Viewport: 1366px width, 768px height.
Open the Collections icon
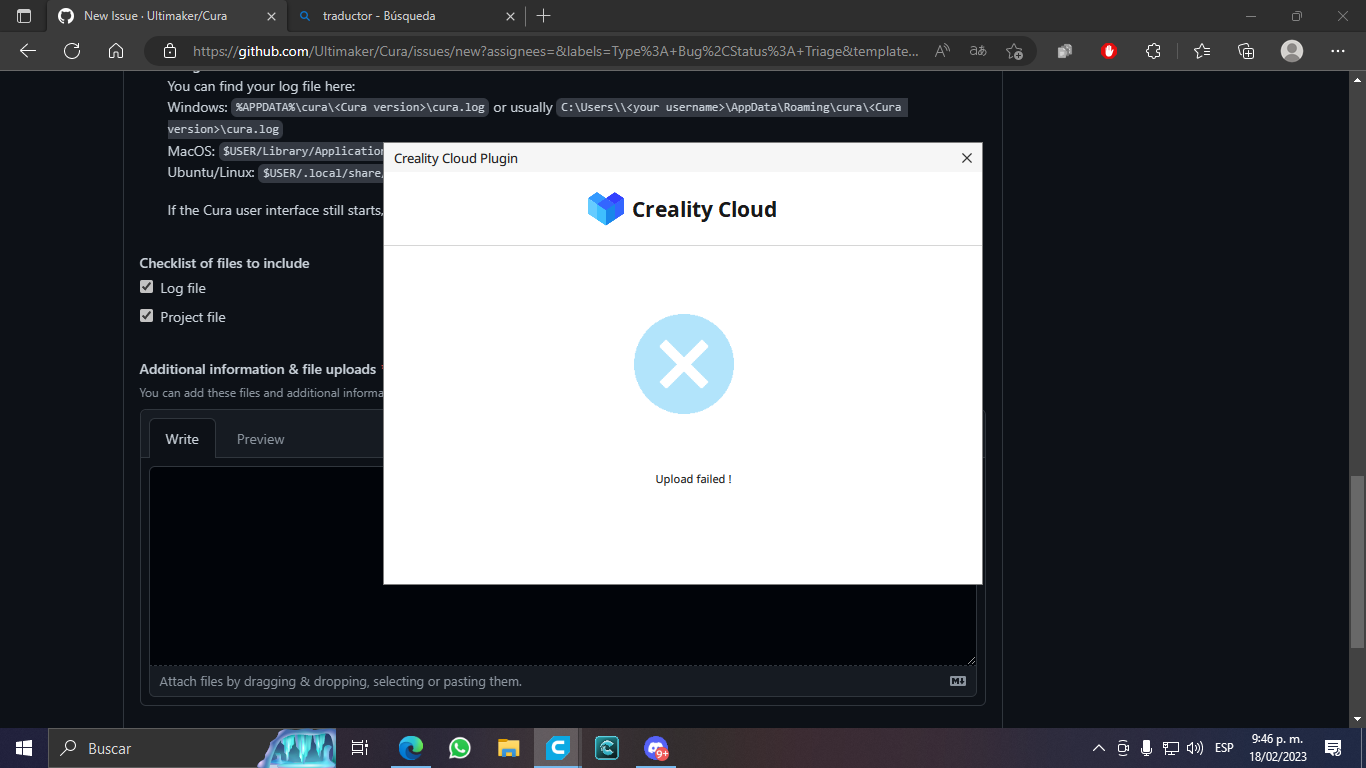(1246, 50)
